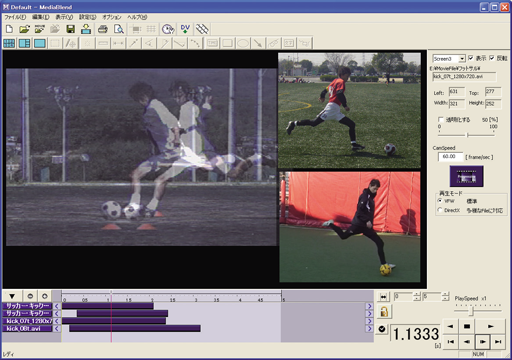The width and height of the screenshot is (512, 360).
Task: Open the オプション menu
Action: tap(112, 17)
